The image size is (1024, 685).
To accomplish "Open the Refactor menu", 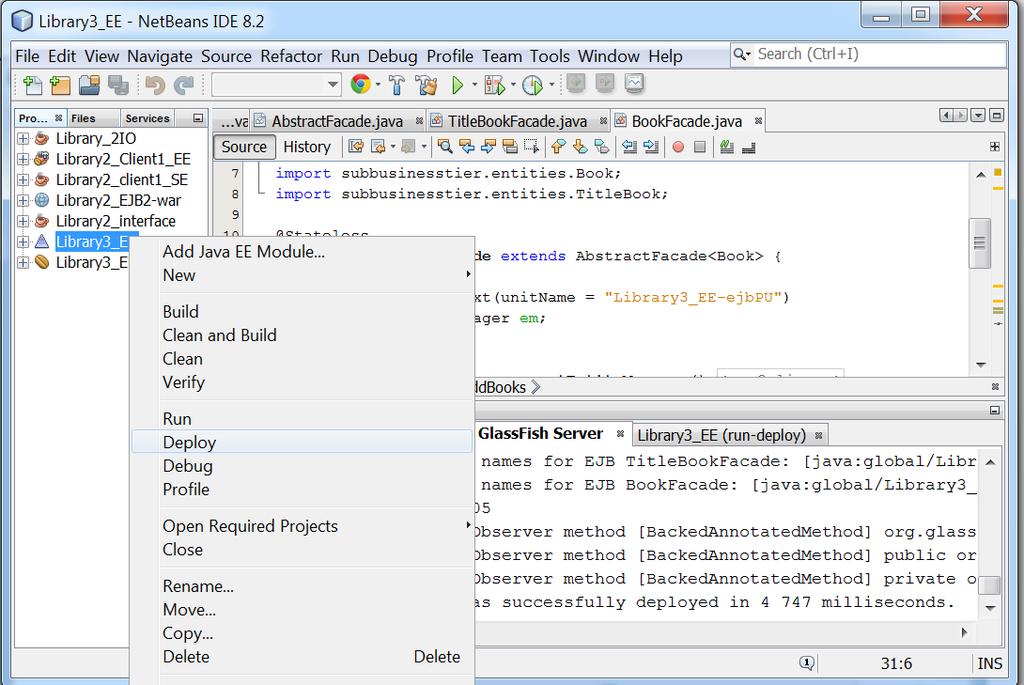I will pyautogui.click(x=291, y=56).
